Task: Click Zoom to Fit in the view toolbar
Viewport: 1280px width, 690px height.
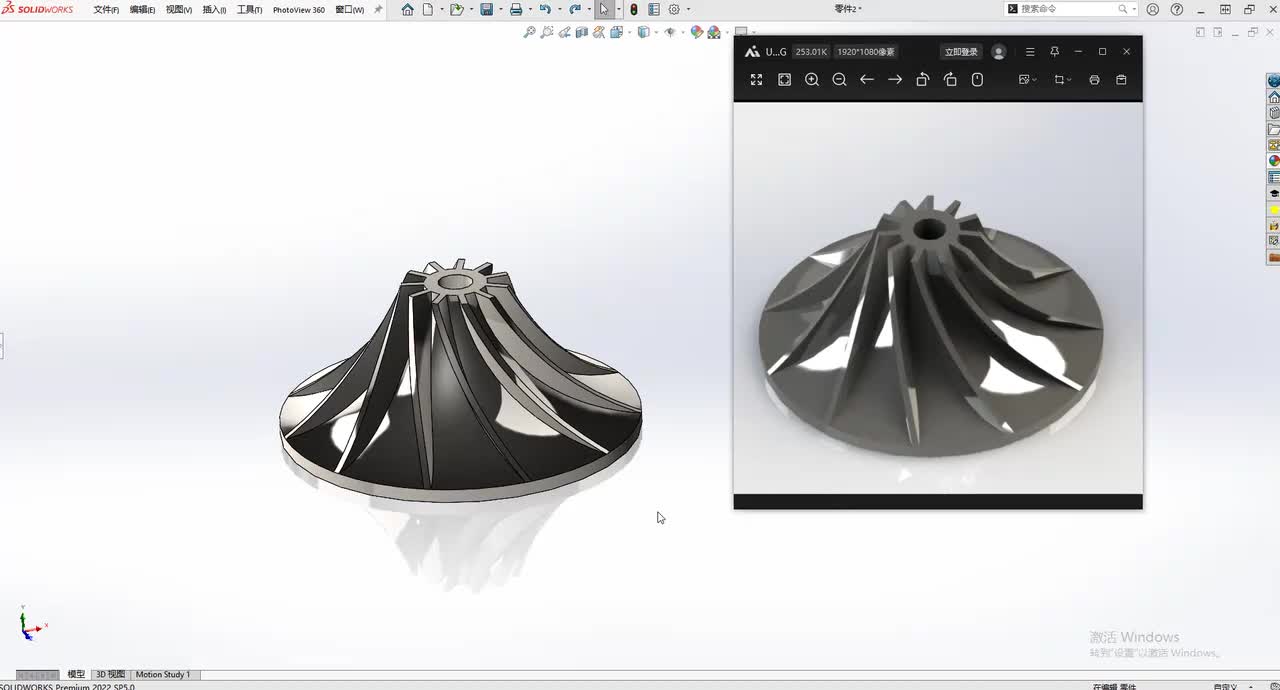Action: click(530, 32)
